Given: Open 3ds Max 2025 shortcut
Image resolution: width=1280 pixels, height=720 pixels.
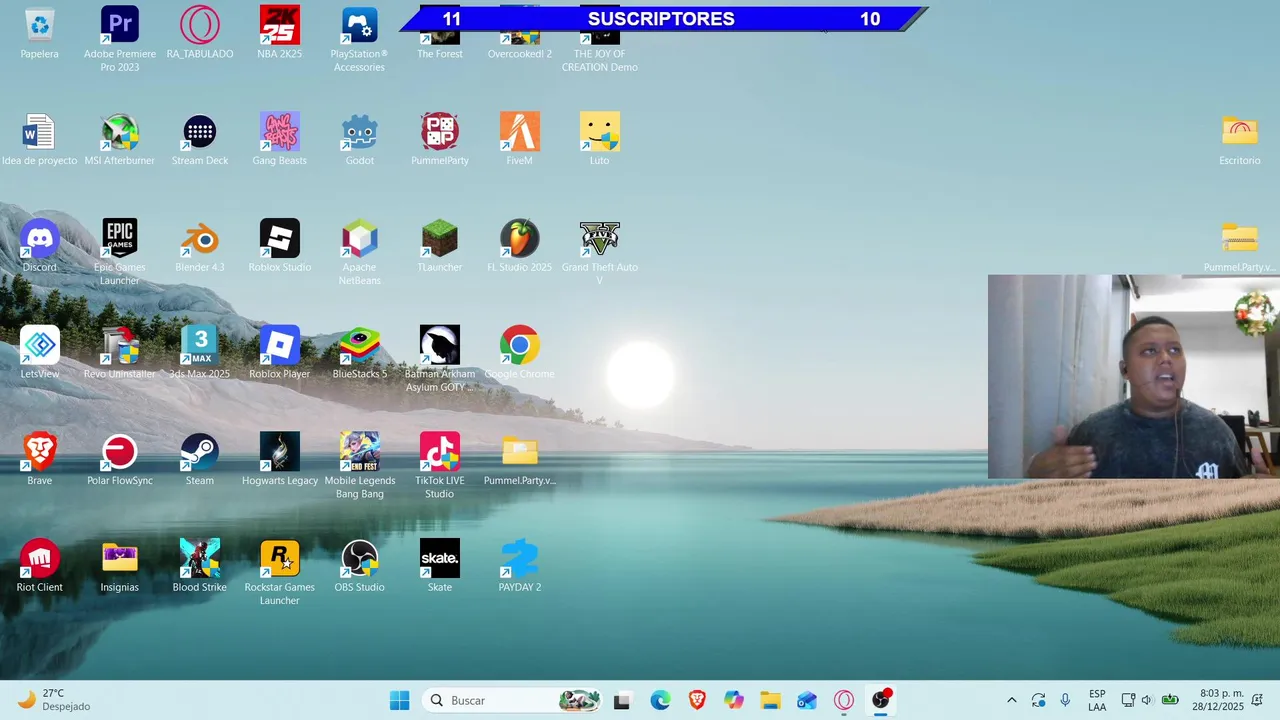Looking at the screenshot, I should (200, 346).
